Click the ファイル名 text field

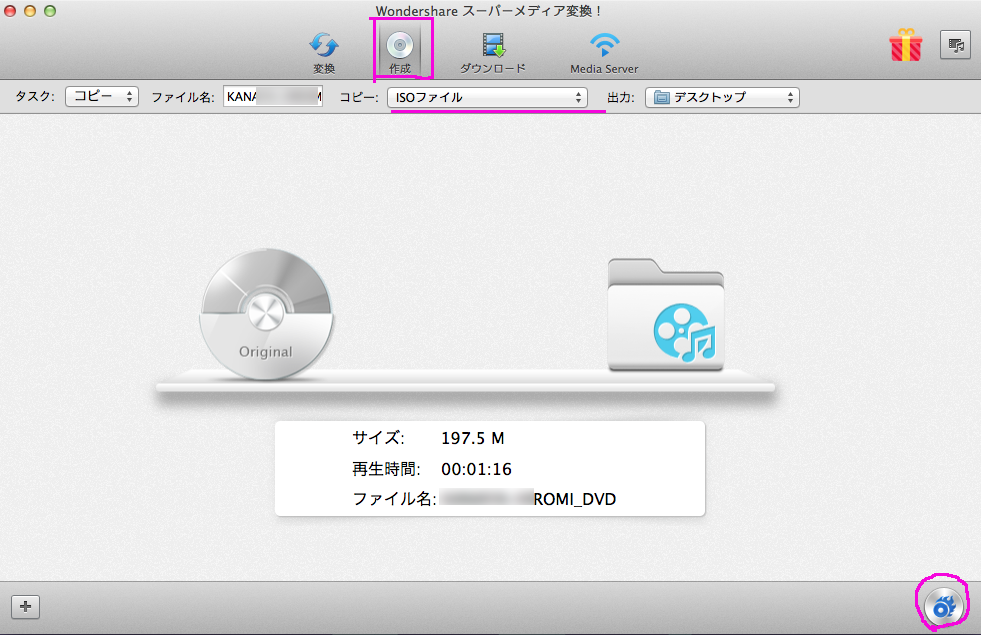273,96
